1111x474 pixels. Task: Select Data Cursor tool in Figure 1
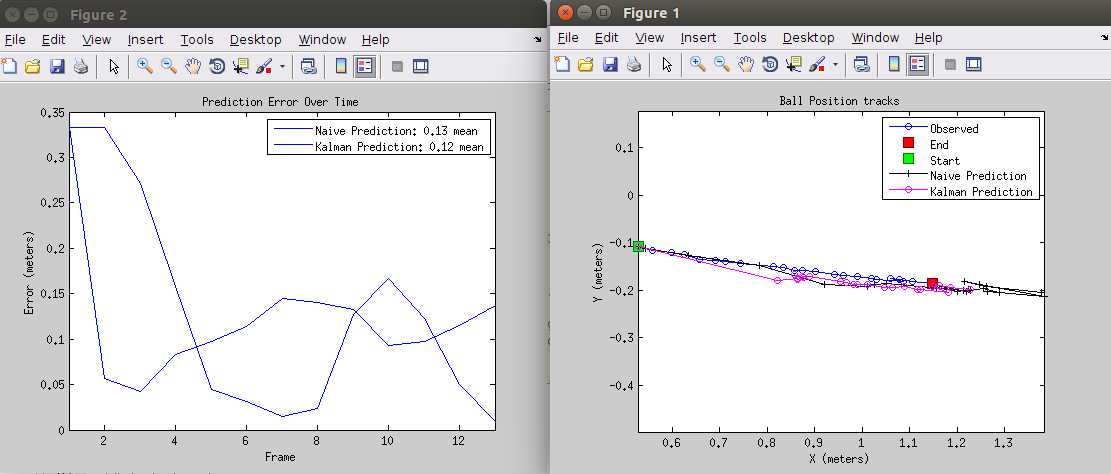click(794, 64)
